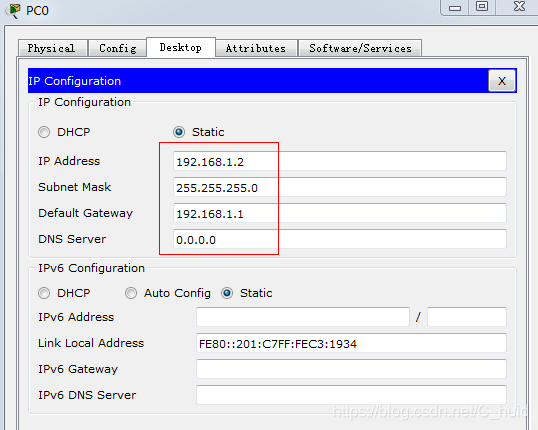Click the Link Local Address field
Screen dimensions: 538x430
click(351, 343)
